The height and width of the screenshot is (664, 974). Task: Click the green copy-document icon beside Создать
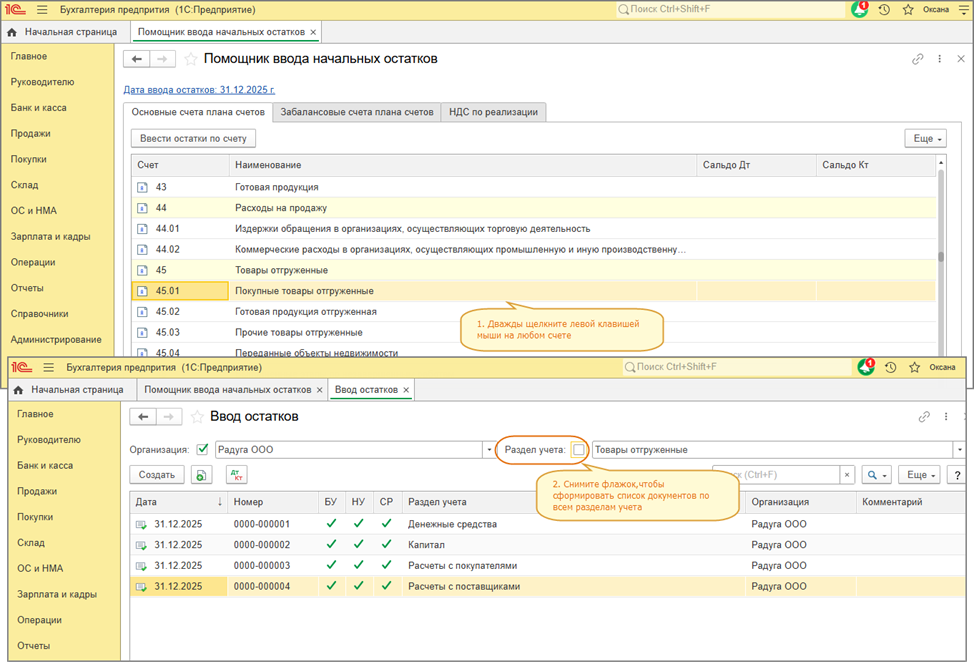203,476
